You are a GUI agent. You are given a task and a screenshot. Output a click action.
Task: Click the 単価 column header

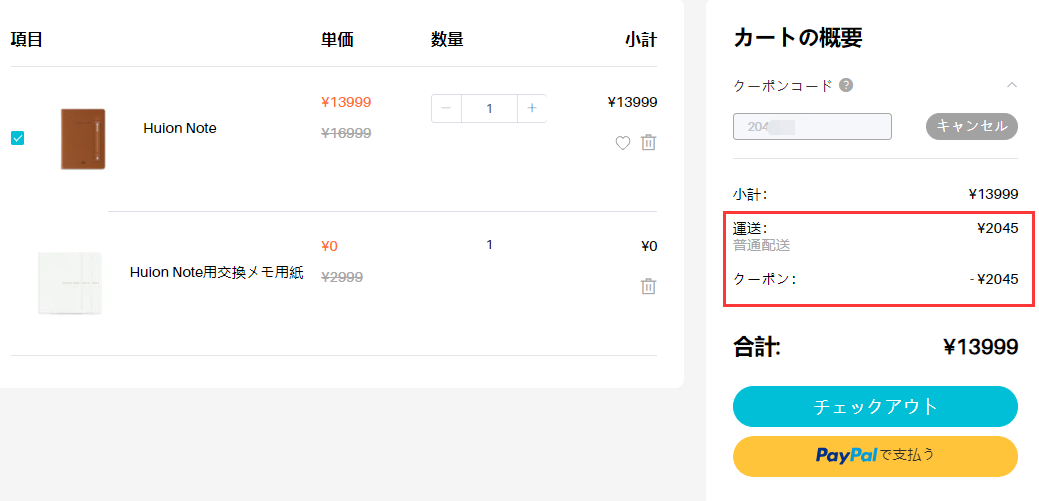point(337,40)
